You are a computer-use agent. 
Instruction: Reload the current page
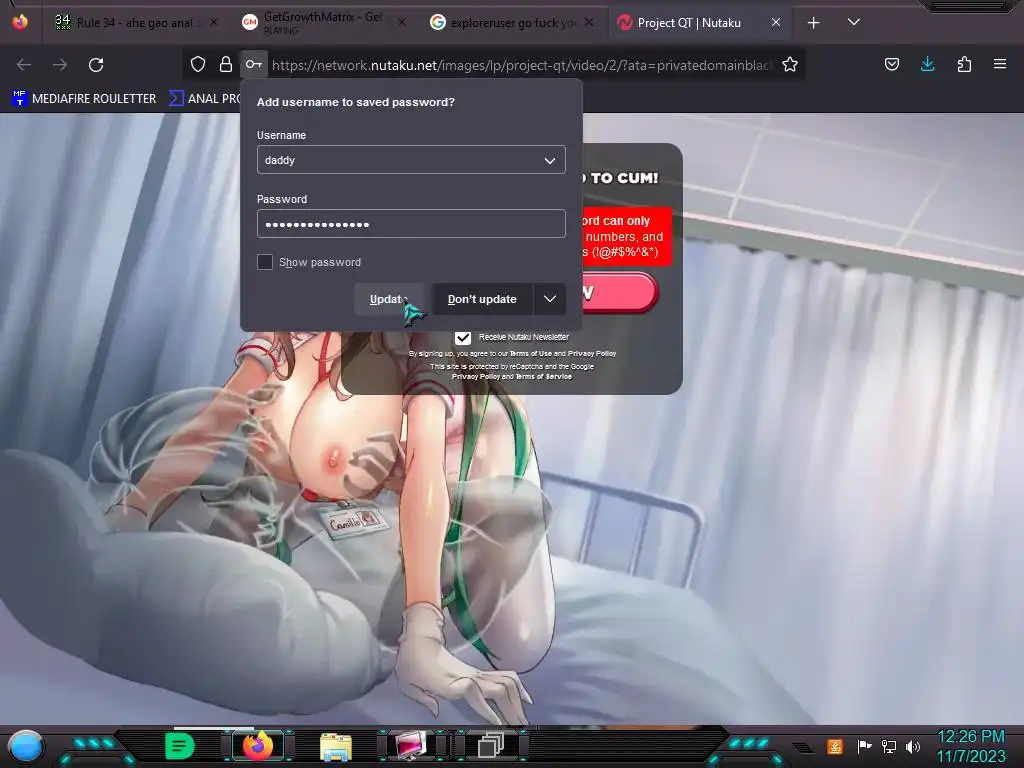(x=96, y=65)
